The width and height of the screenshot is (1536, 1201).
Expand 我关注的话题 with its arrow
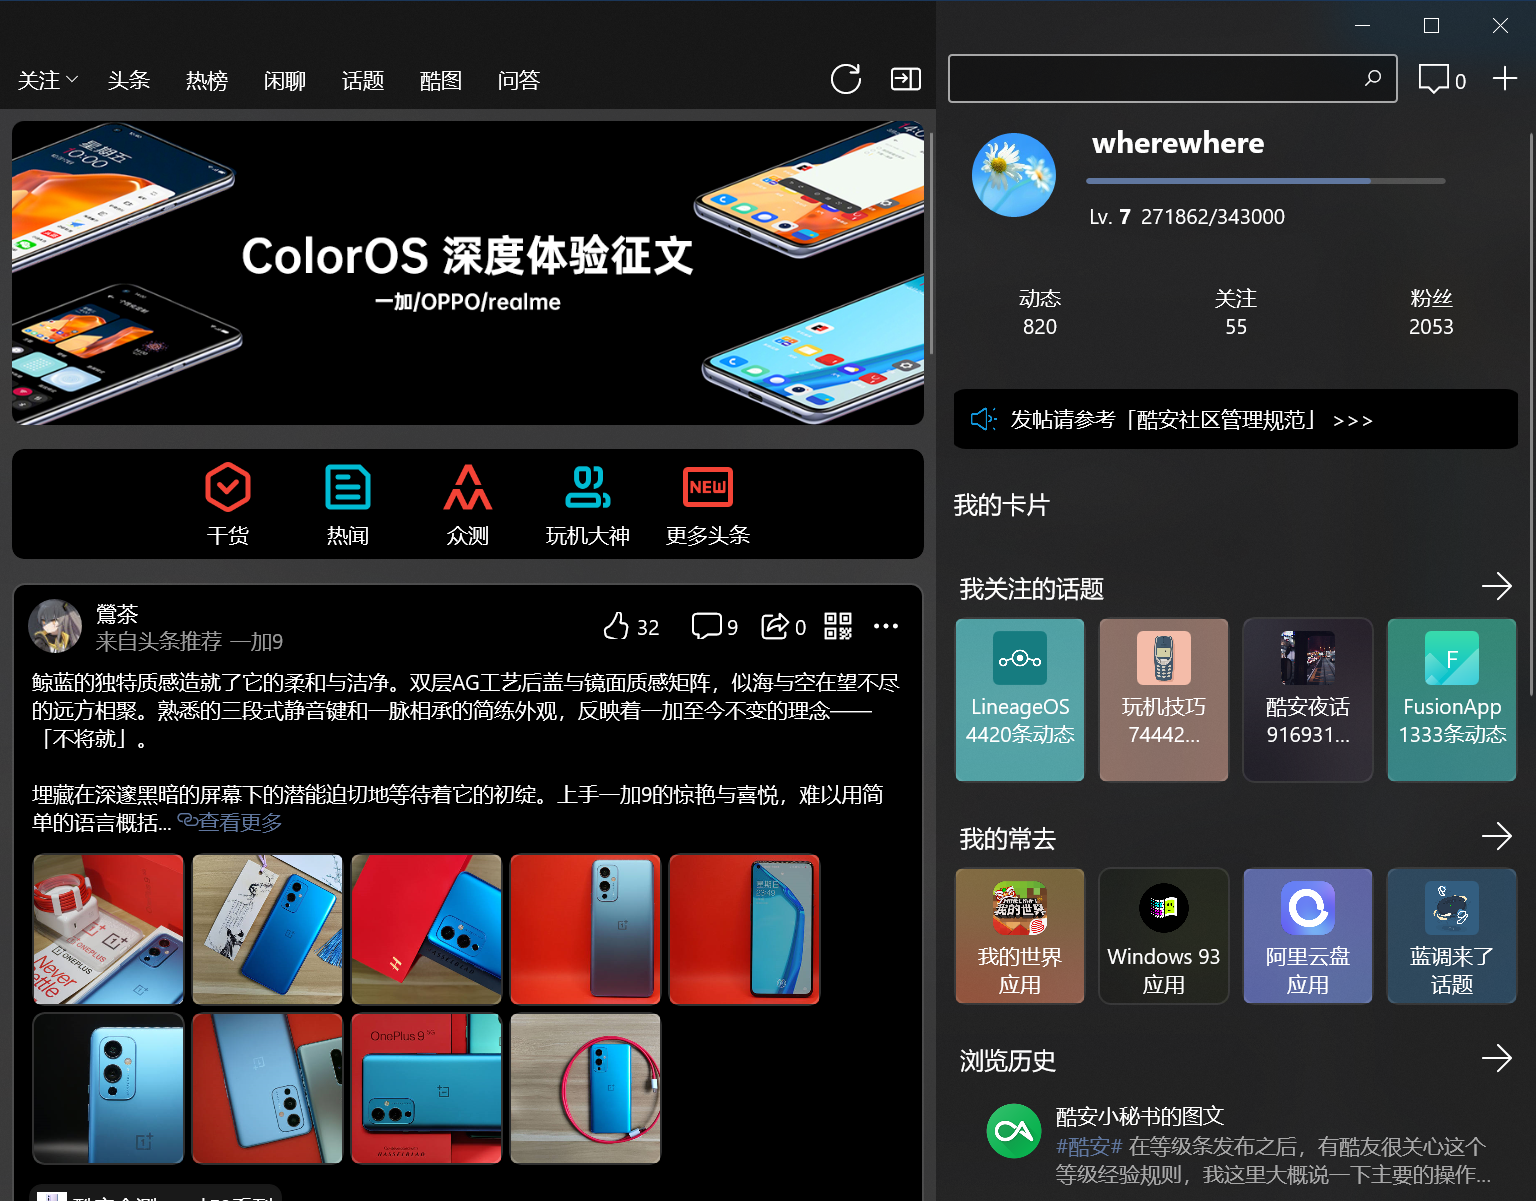[x=1497, y=586]
